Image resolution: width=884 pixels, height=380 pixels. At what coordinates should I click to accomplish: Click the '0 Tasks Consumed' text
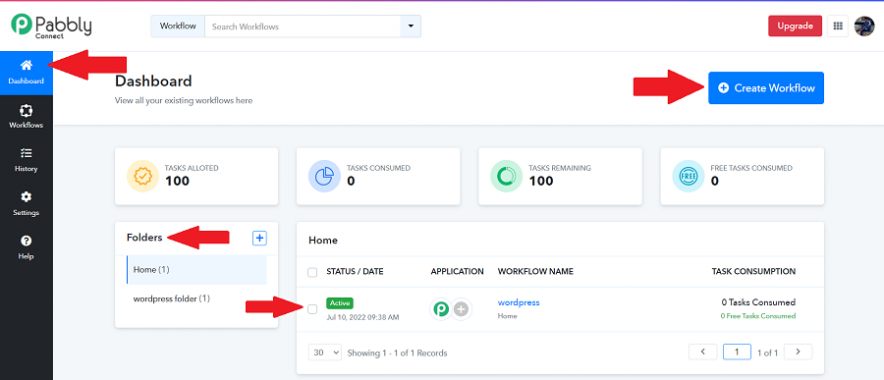758,303
